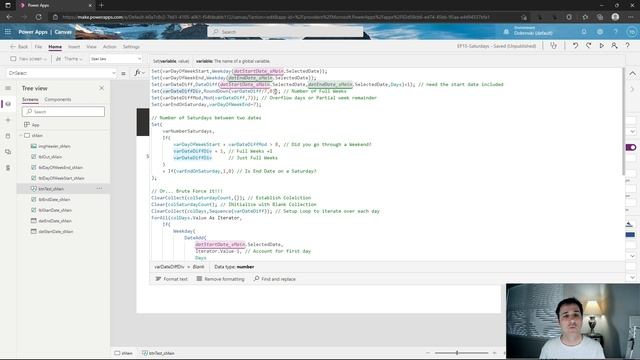
Task: Open more options for btnTest_sMain
Action: click(99, 189)
